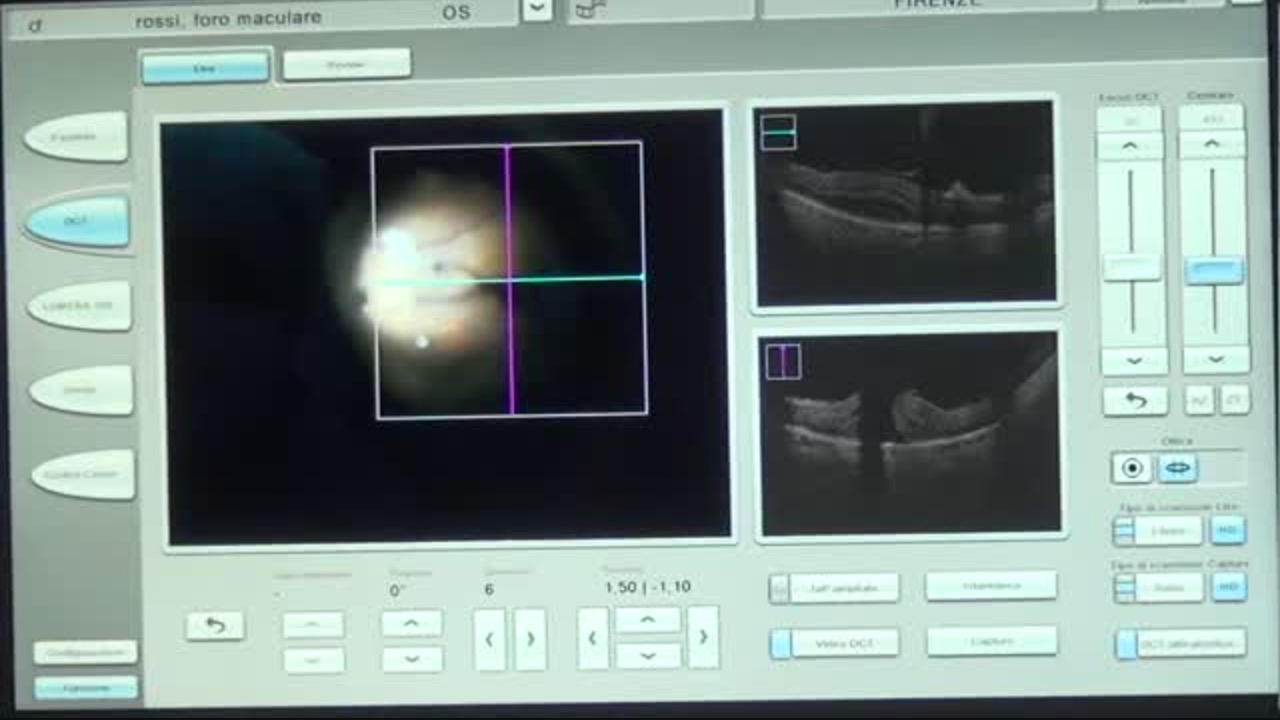Click the Configurazione button at bottom left

[85, 653]
